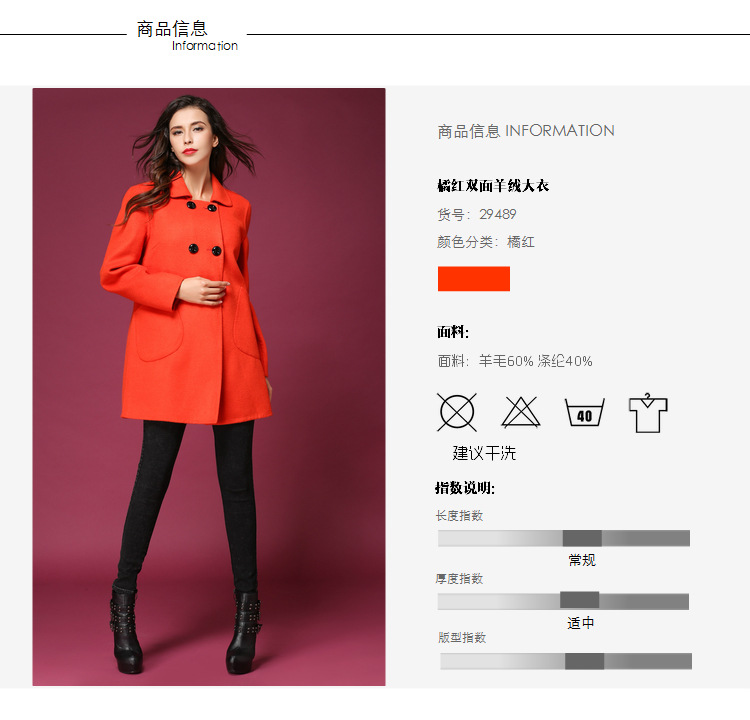
Task: Click the fit index slider marker
Action: pos(584,661)
